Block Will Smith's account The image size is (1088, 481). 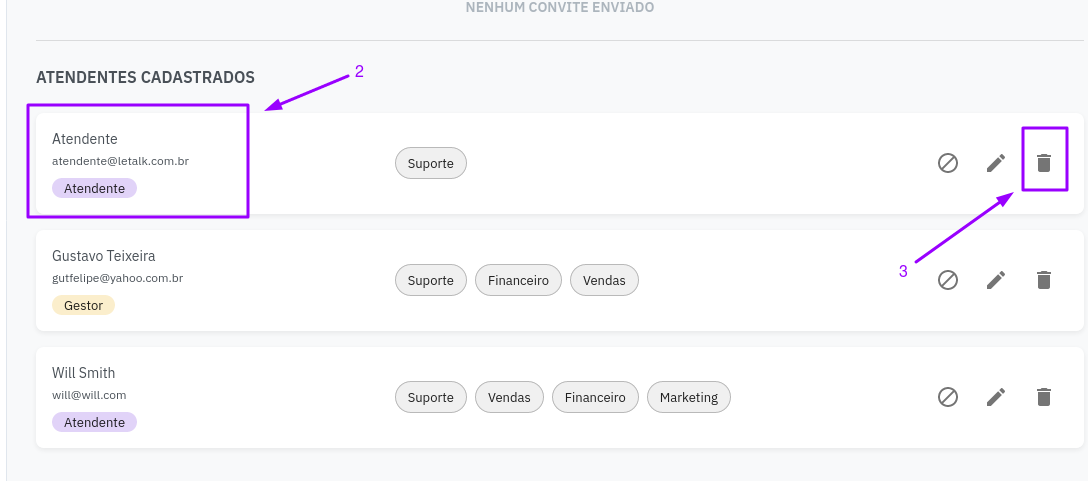pos(948,397)
